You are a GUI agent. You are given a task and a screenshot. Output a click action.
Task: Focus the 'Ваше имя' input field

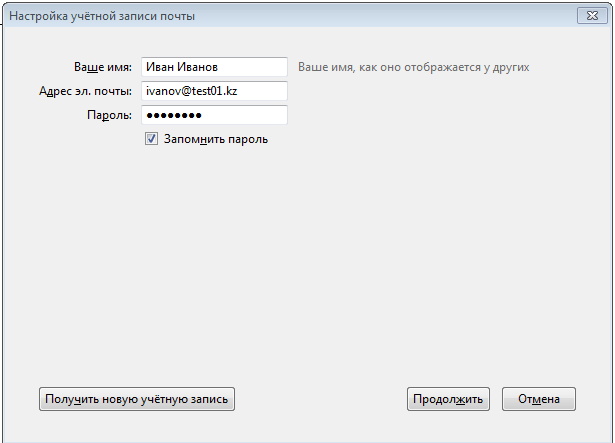215,67
